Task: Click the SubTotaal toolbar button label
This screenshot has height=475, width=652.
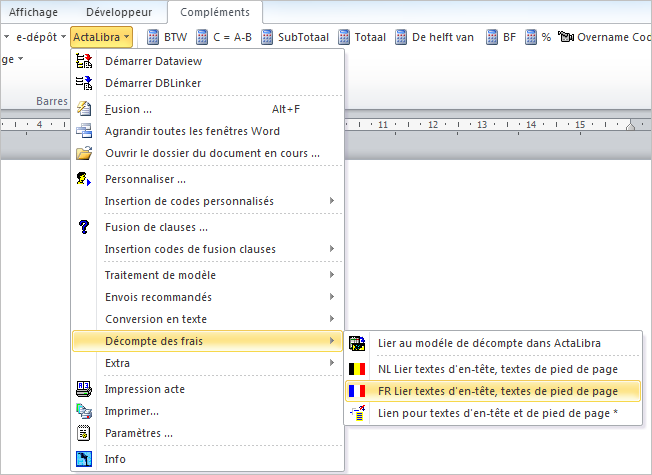Action: tap(303, 37)
